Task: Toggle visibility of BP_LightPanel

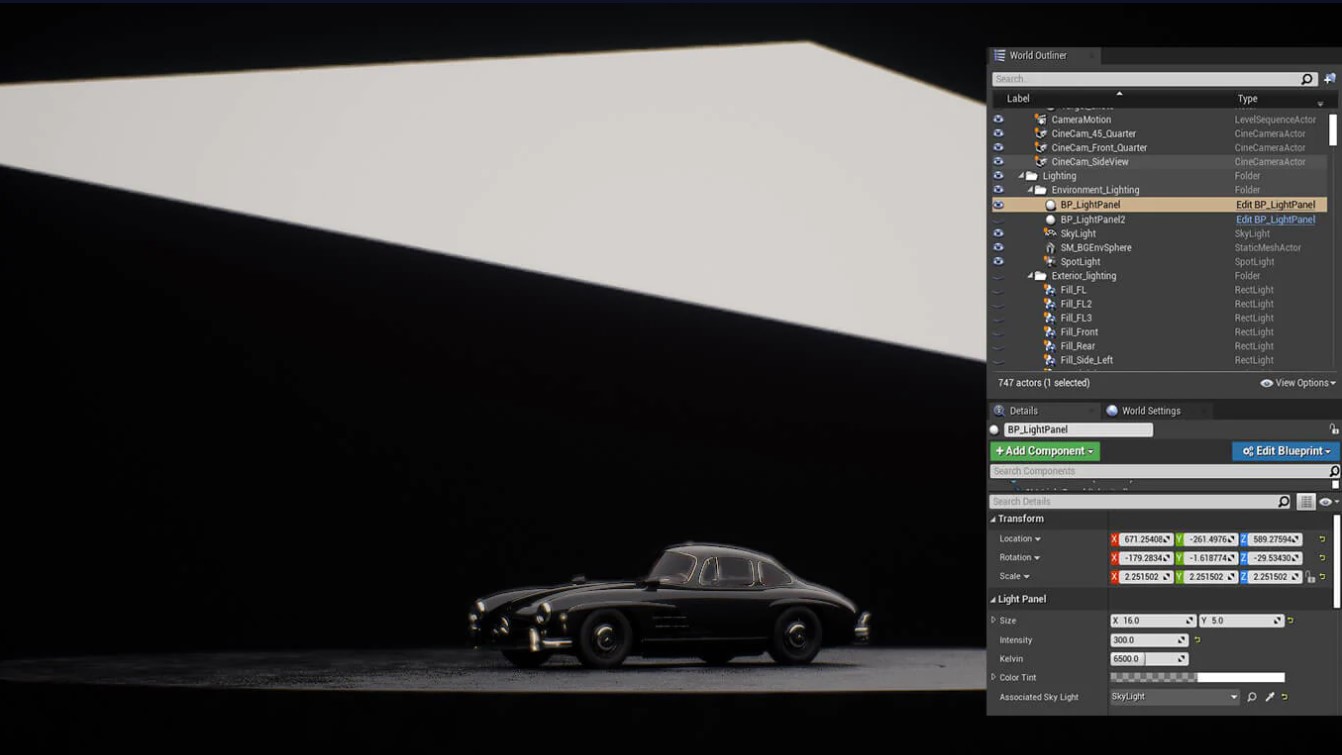Action: (999, 204)
